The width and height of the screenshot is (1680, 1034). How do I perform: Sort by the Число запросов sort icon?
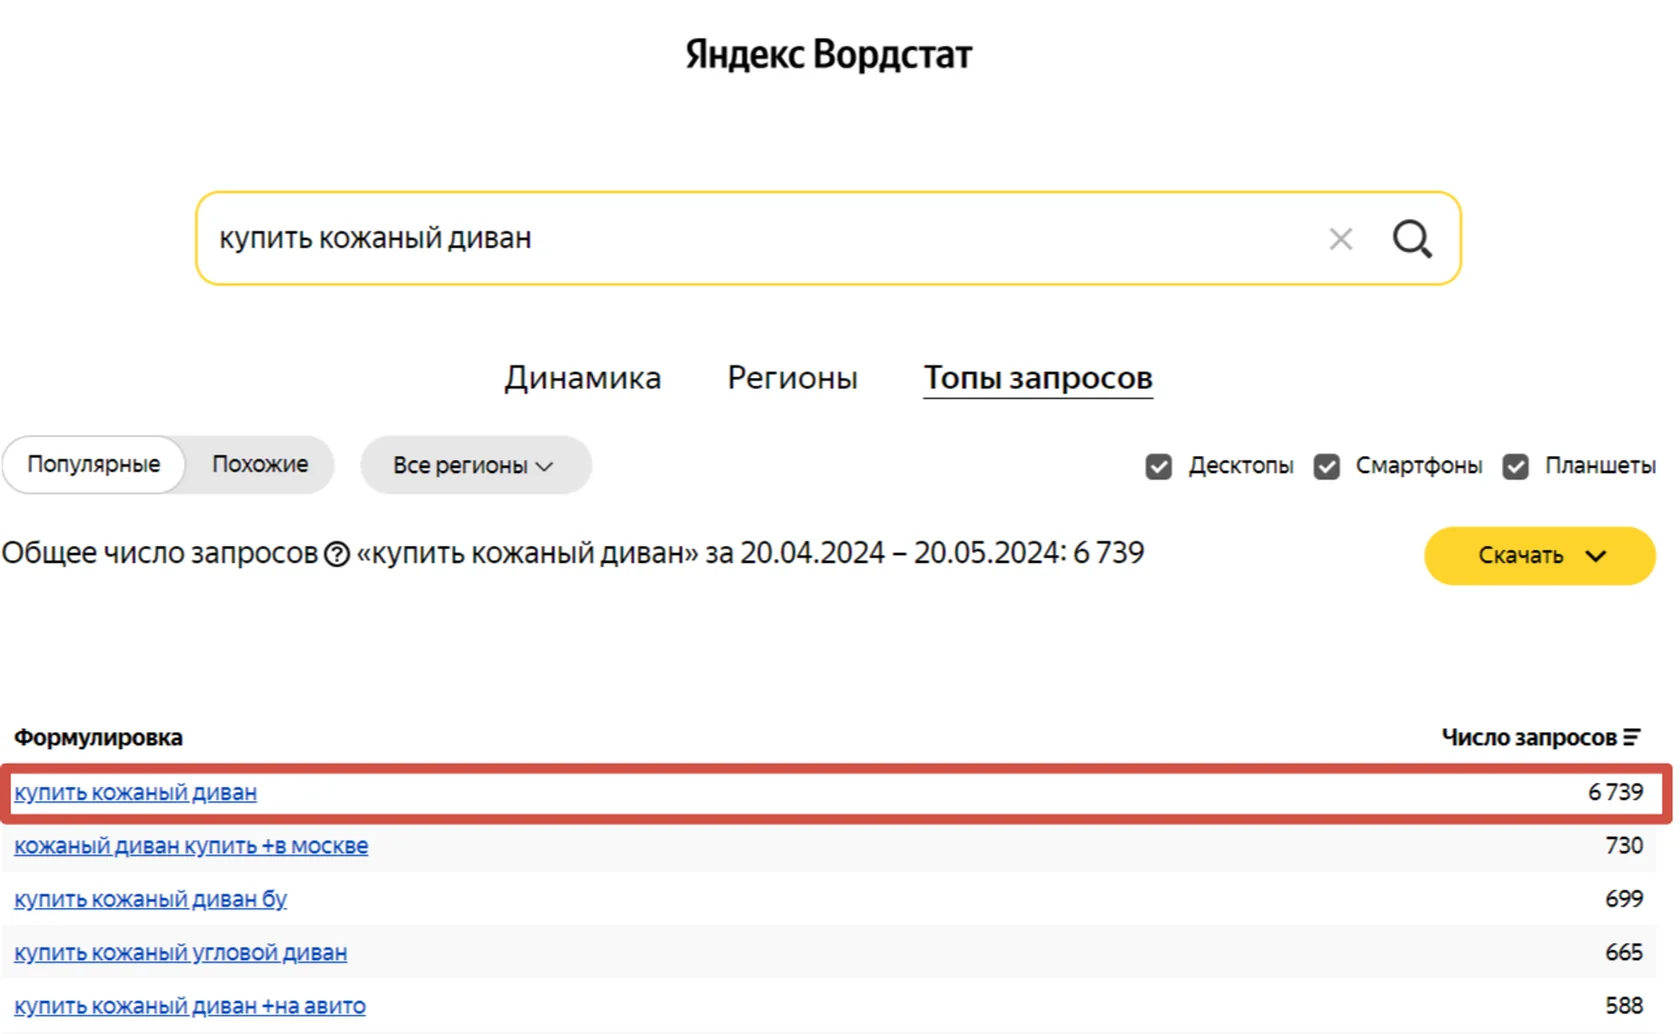[x=1632, y=738]
